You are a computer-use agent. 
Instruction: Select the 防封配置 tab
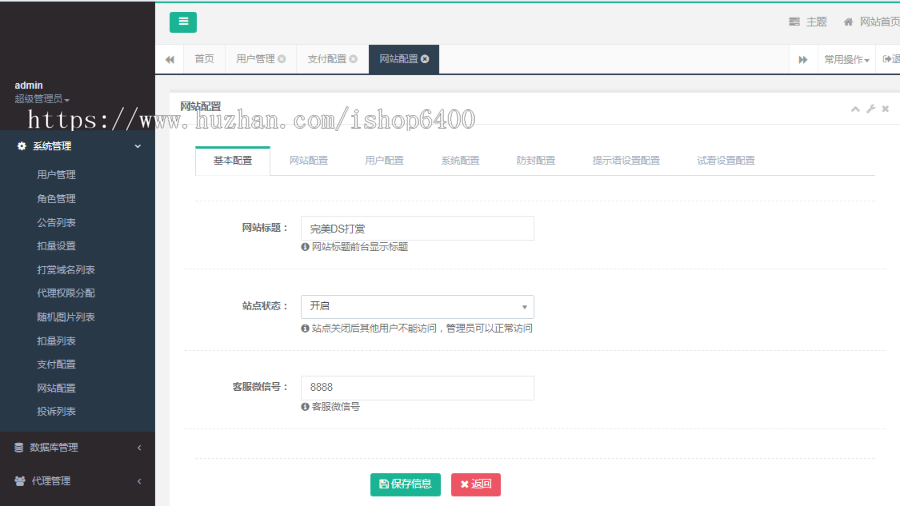[536, 161]
